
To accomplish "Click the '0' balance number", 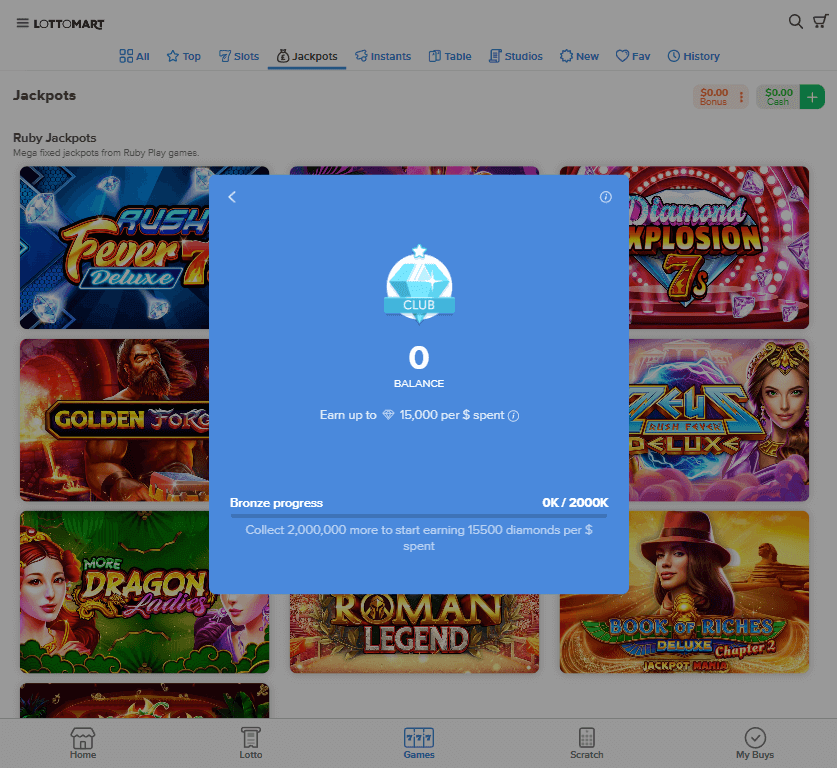I will 419,358.
